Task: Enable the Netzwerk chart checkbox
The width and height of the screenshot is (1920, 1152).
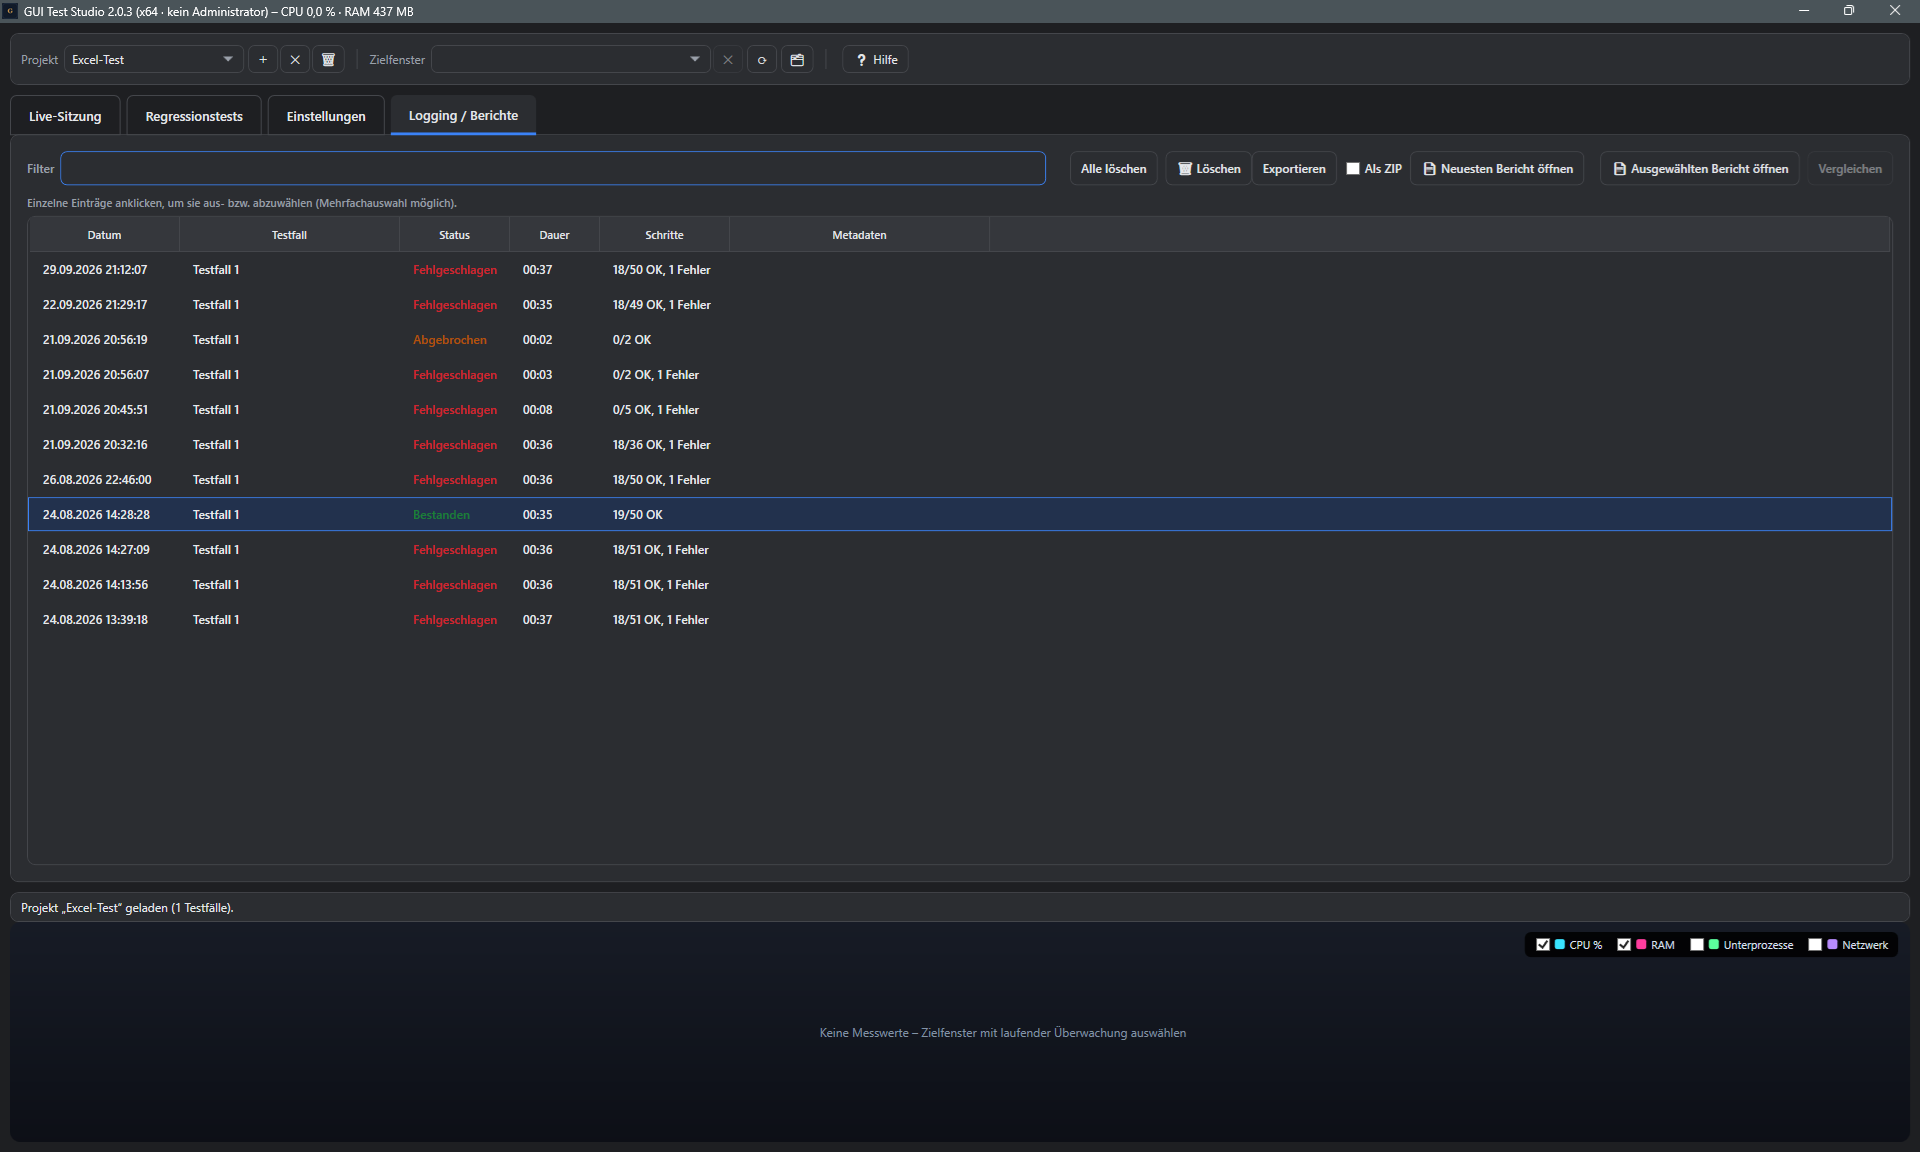Action: (x=1815, y=945)
